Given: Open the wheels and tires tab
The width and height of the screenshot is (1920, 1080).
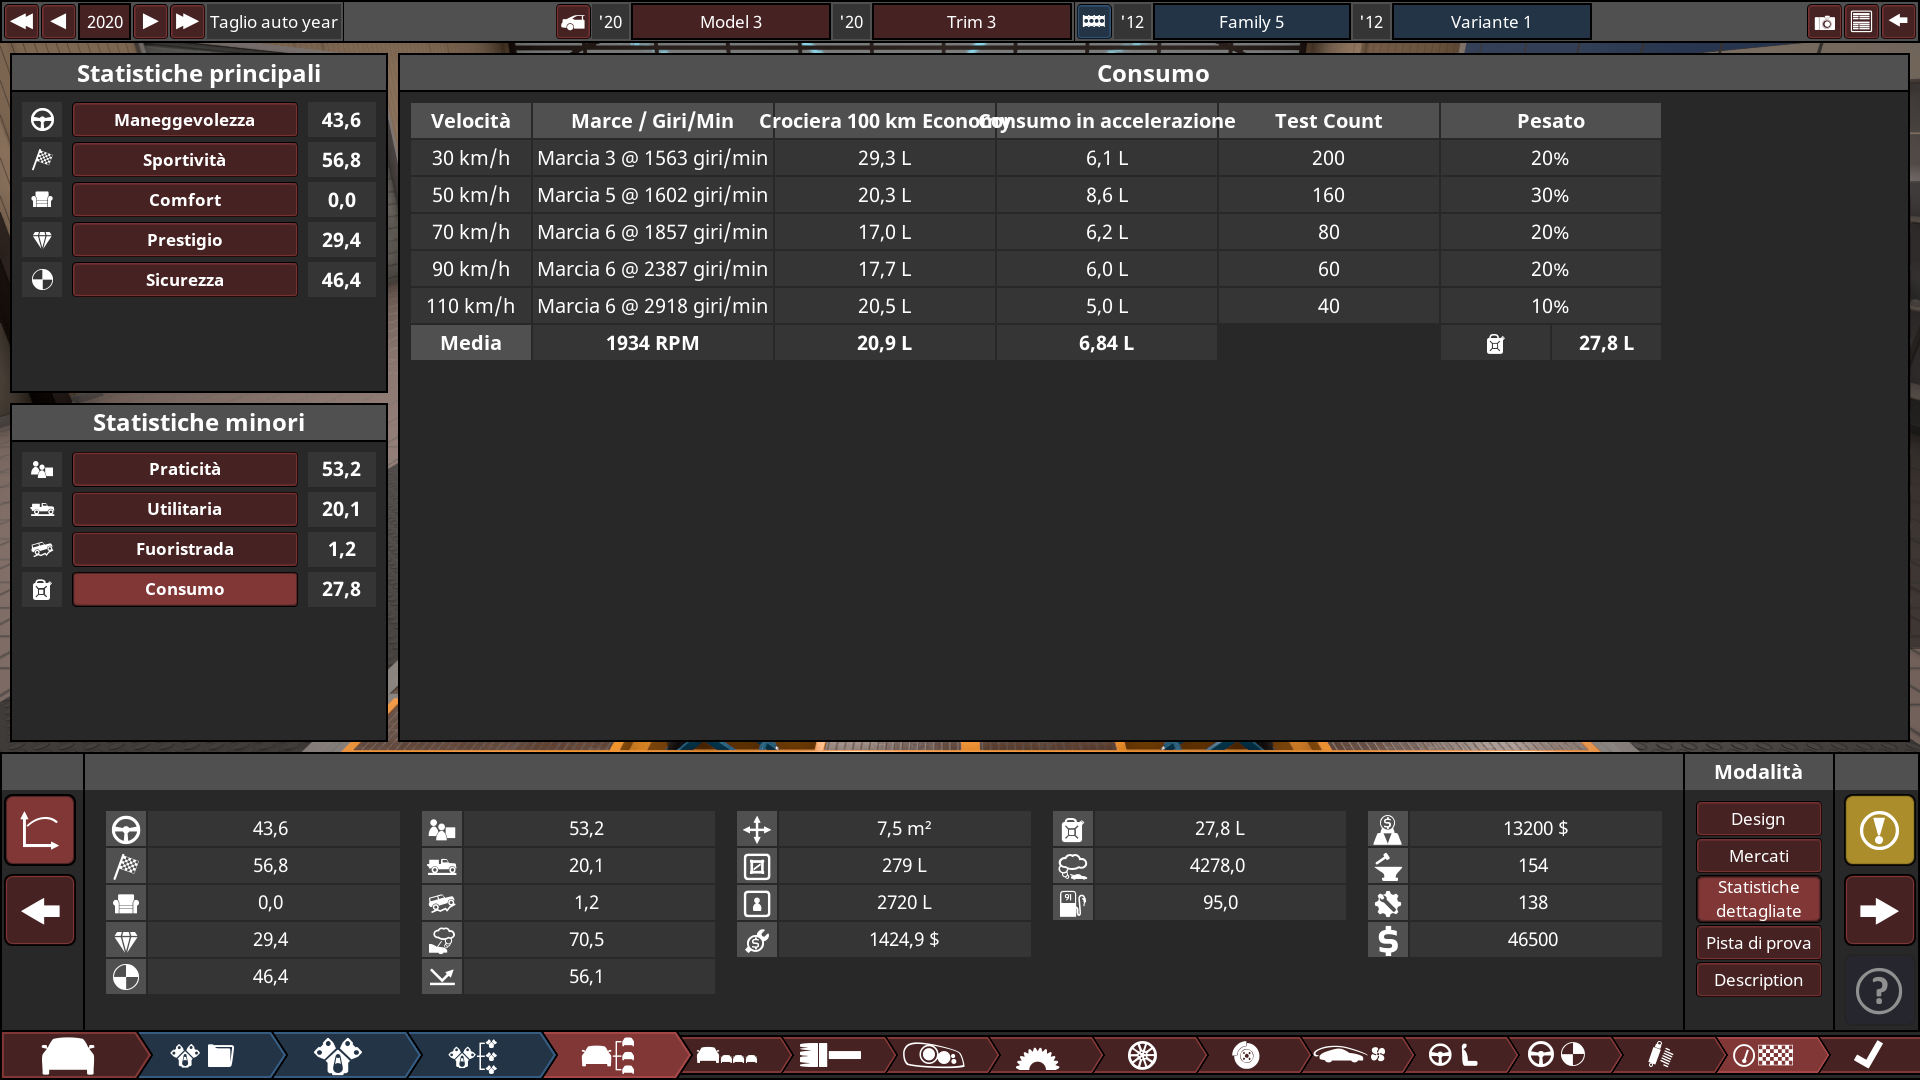Looking at the screenshot, I should click(x=1142, y=1056).
